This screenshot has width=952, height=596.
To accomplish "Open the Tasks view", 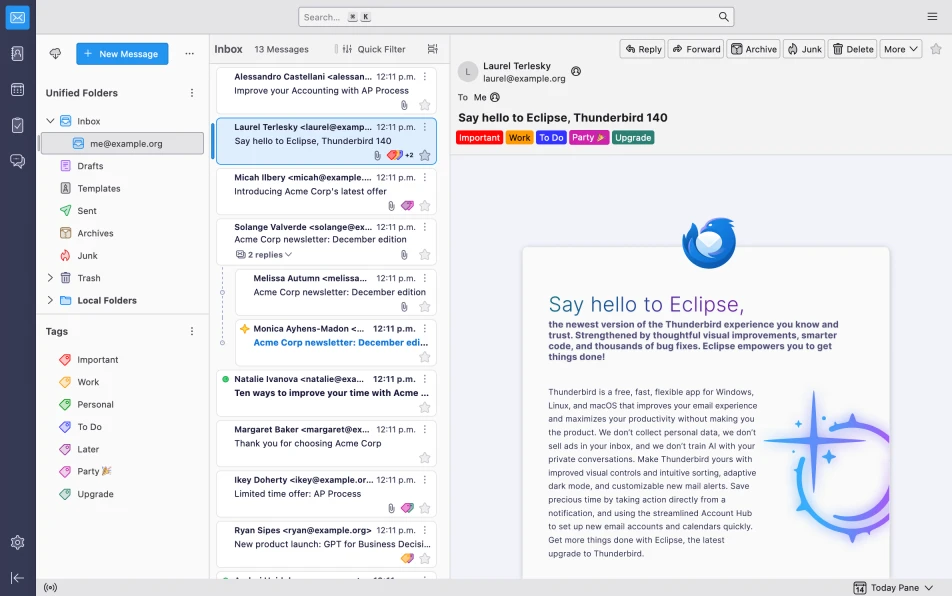I will click(17, 125).
